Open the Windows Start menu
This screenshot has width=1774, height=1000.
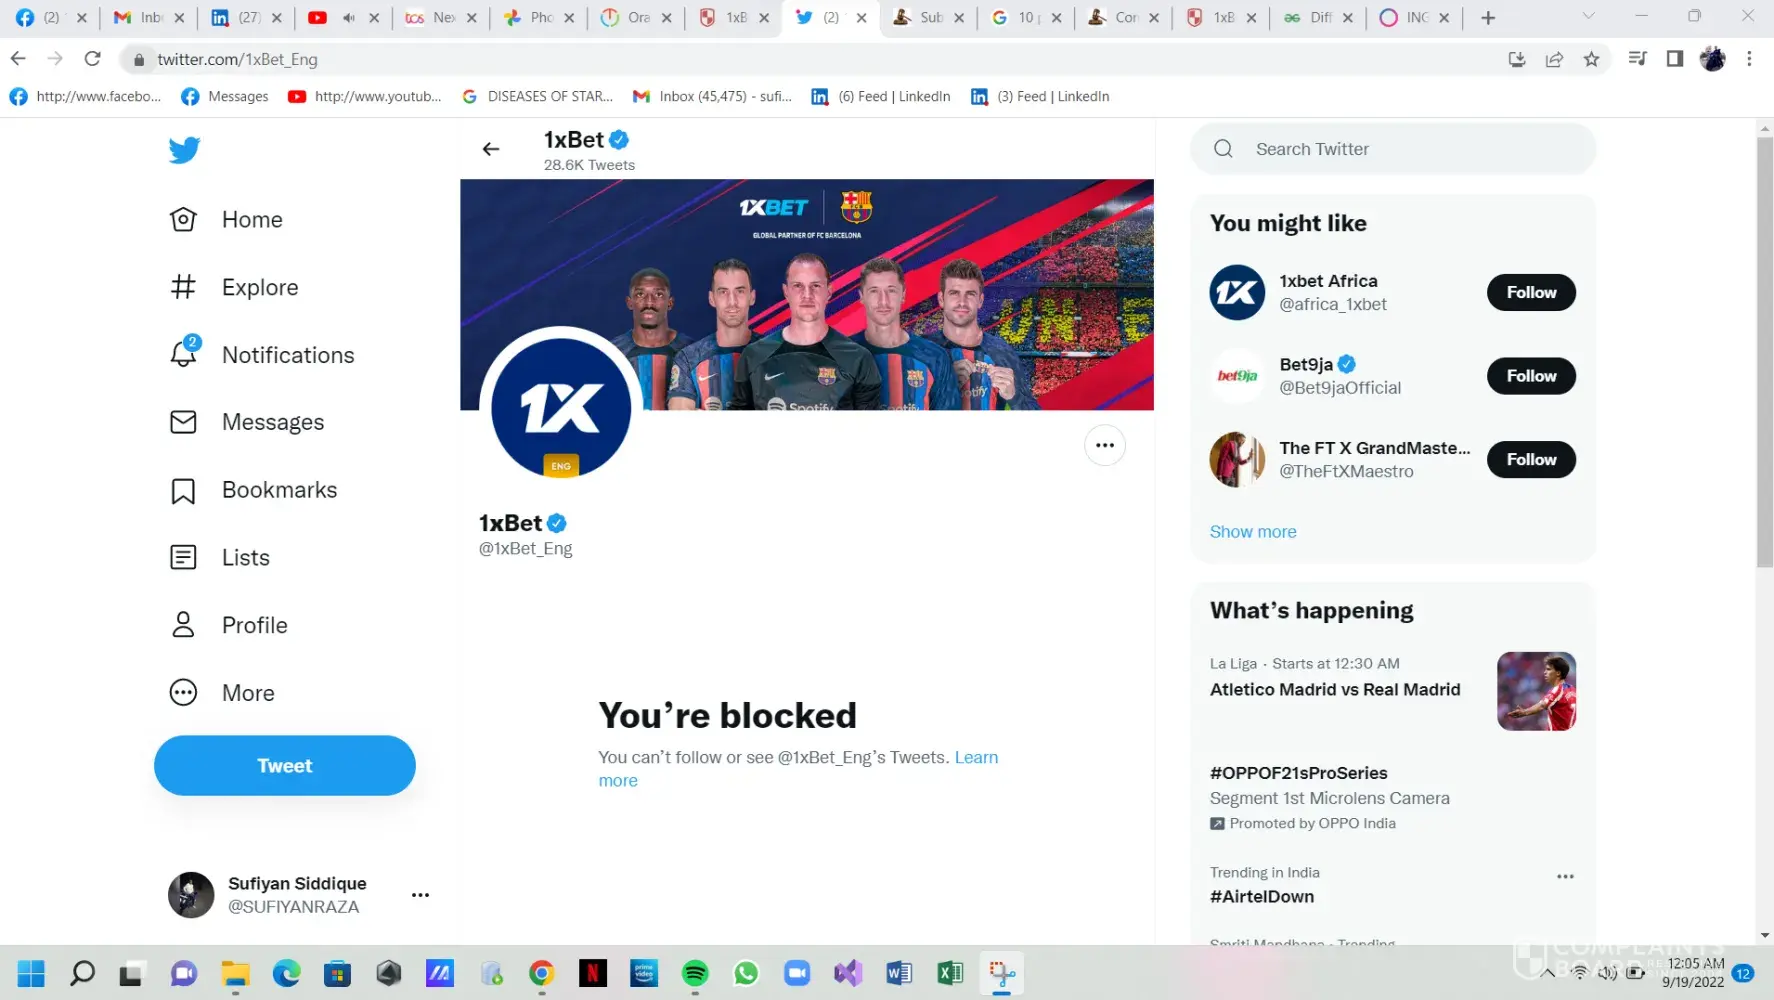(31, 973)
